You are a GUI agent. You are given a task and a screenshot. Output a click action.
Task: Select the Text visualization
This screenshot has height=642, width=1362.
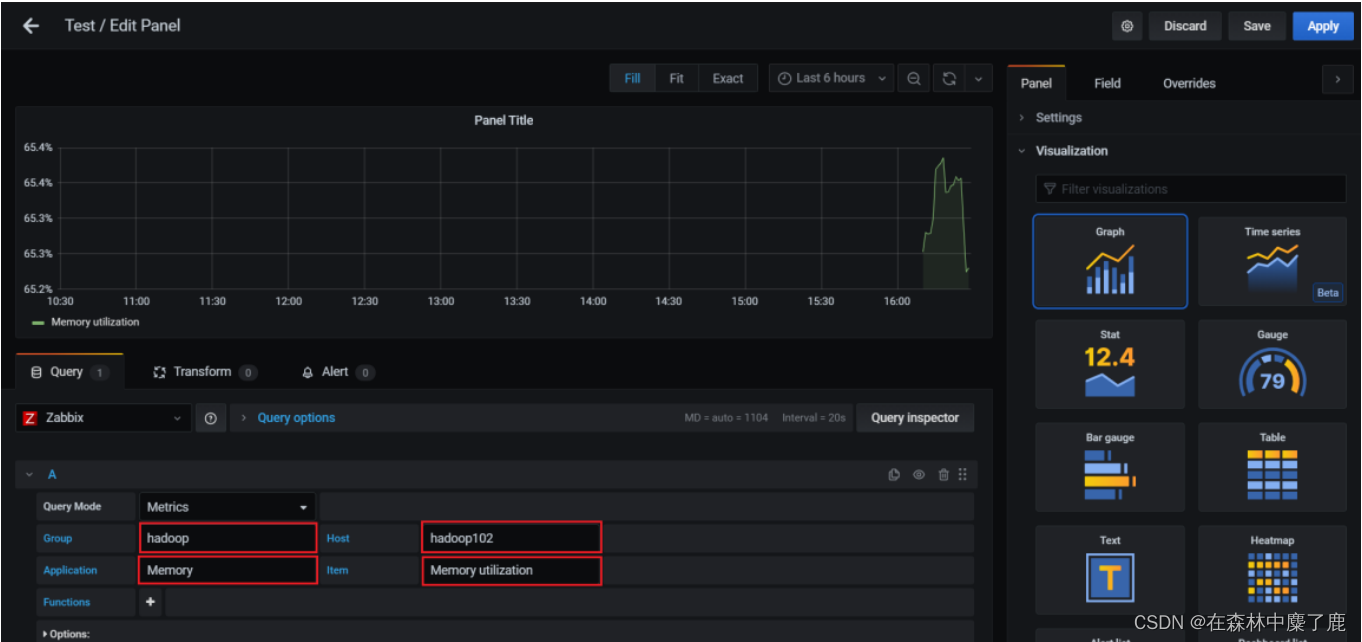[1110, 570]
